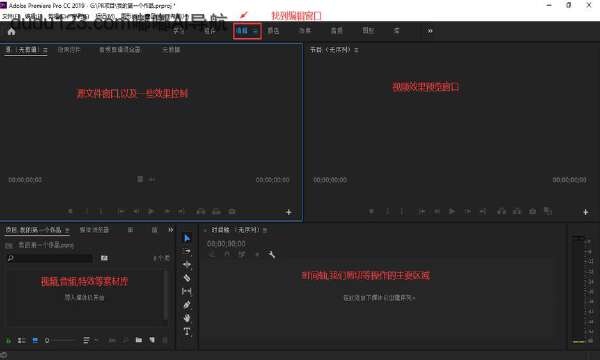Select the Selection (arrow) tool
Image resolution: width=600 pixels, height=360 pixels.
(187, 238)
